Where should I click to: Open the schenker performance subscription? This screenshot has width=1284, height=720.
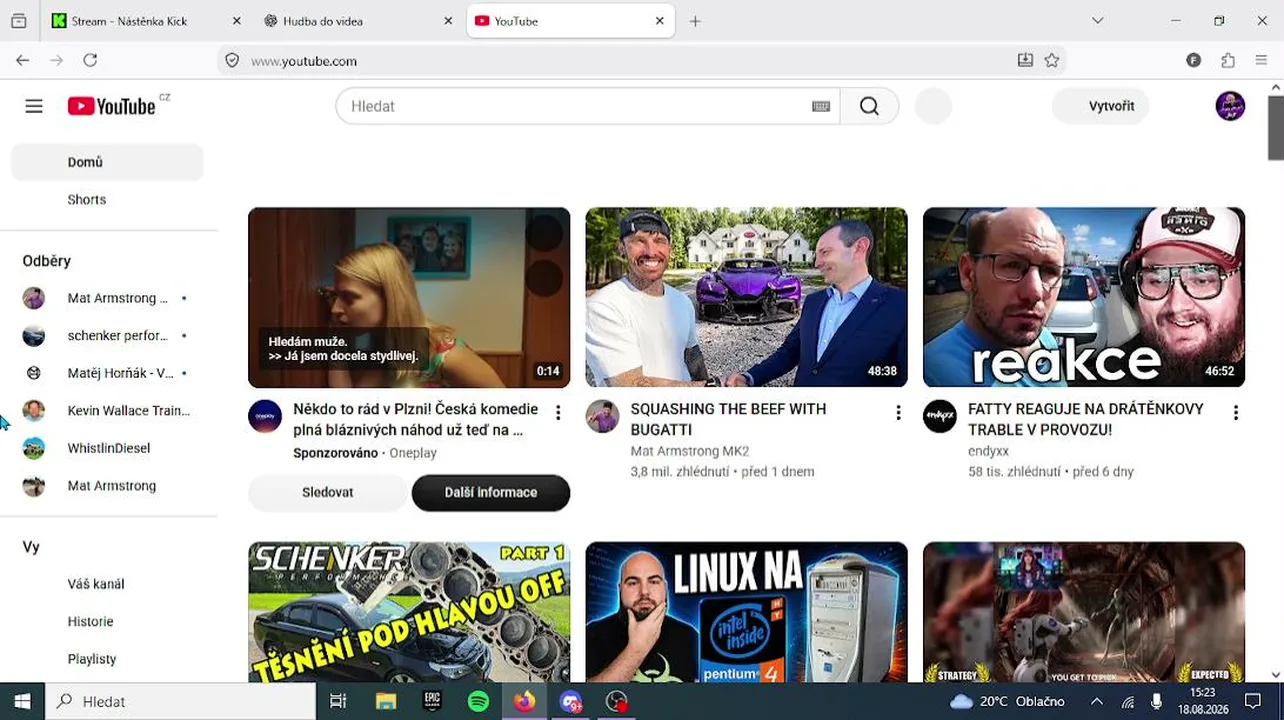click(107, 336)
